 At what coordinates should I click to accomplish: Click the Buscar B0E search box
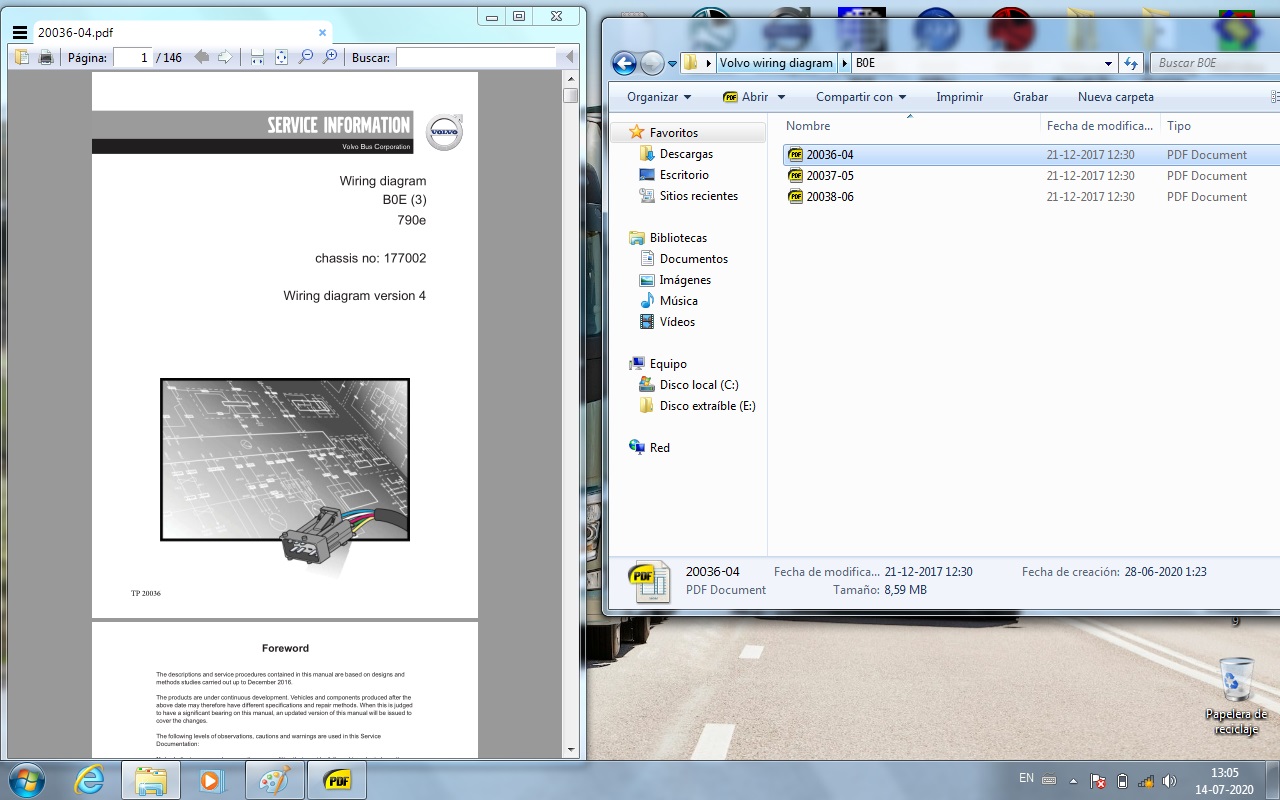tap(1214, 63)
